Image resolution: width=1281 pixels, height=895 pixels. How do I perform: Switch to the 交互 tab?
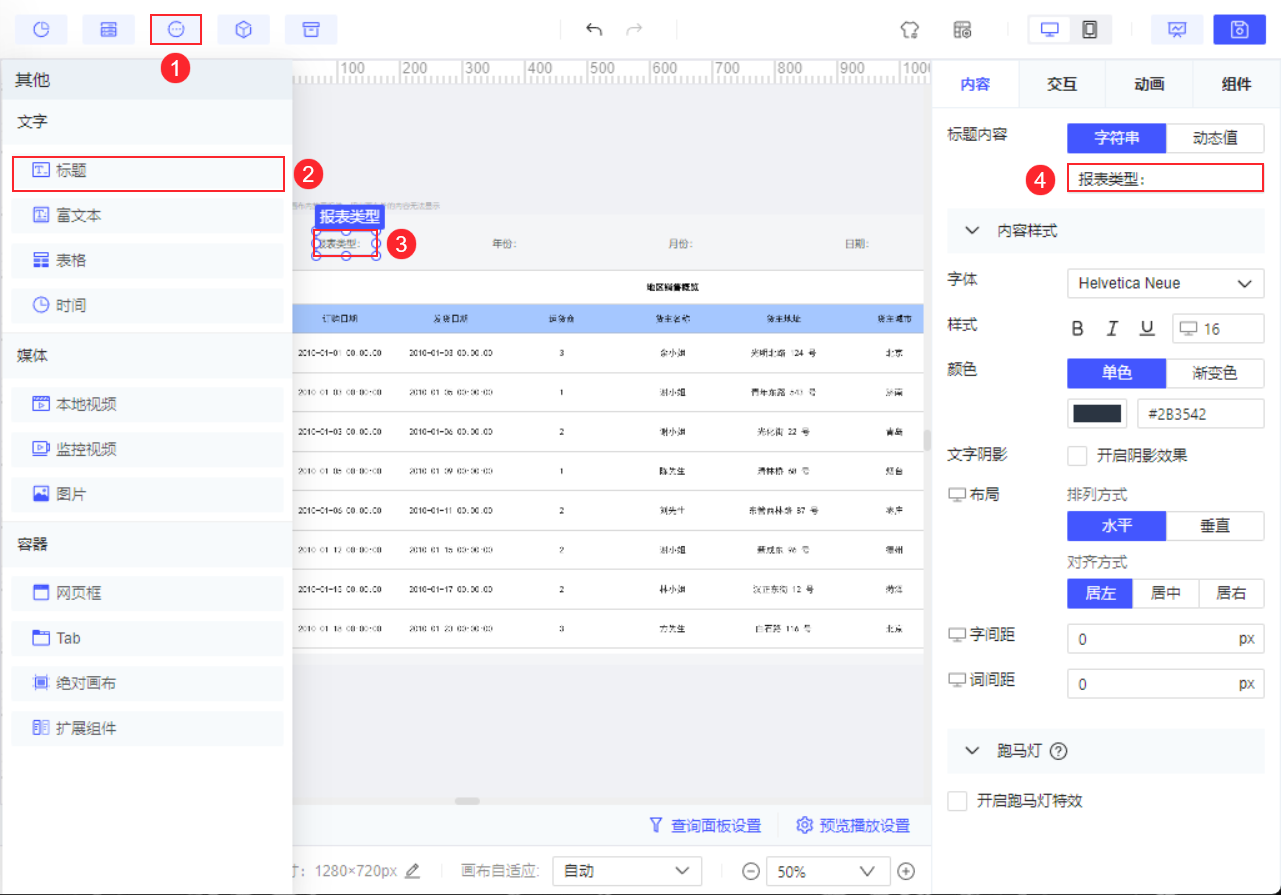point(1062,84)
